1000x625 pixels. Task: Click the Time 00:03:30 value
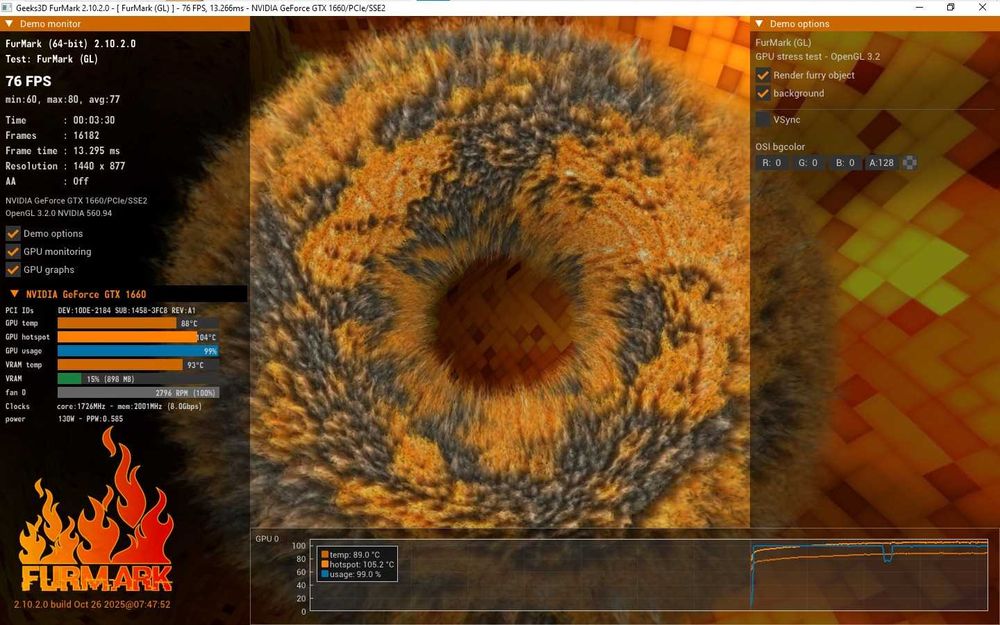tap(94, 120)
